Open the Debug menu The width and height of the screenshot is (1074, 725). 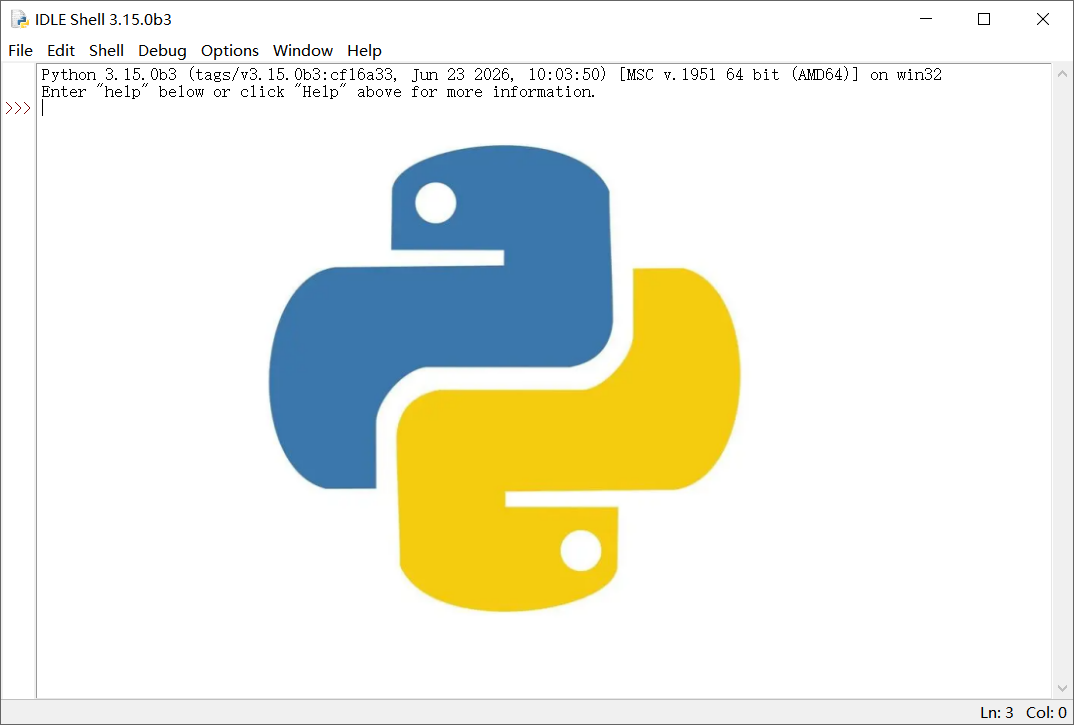click(162, 51)
